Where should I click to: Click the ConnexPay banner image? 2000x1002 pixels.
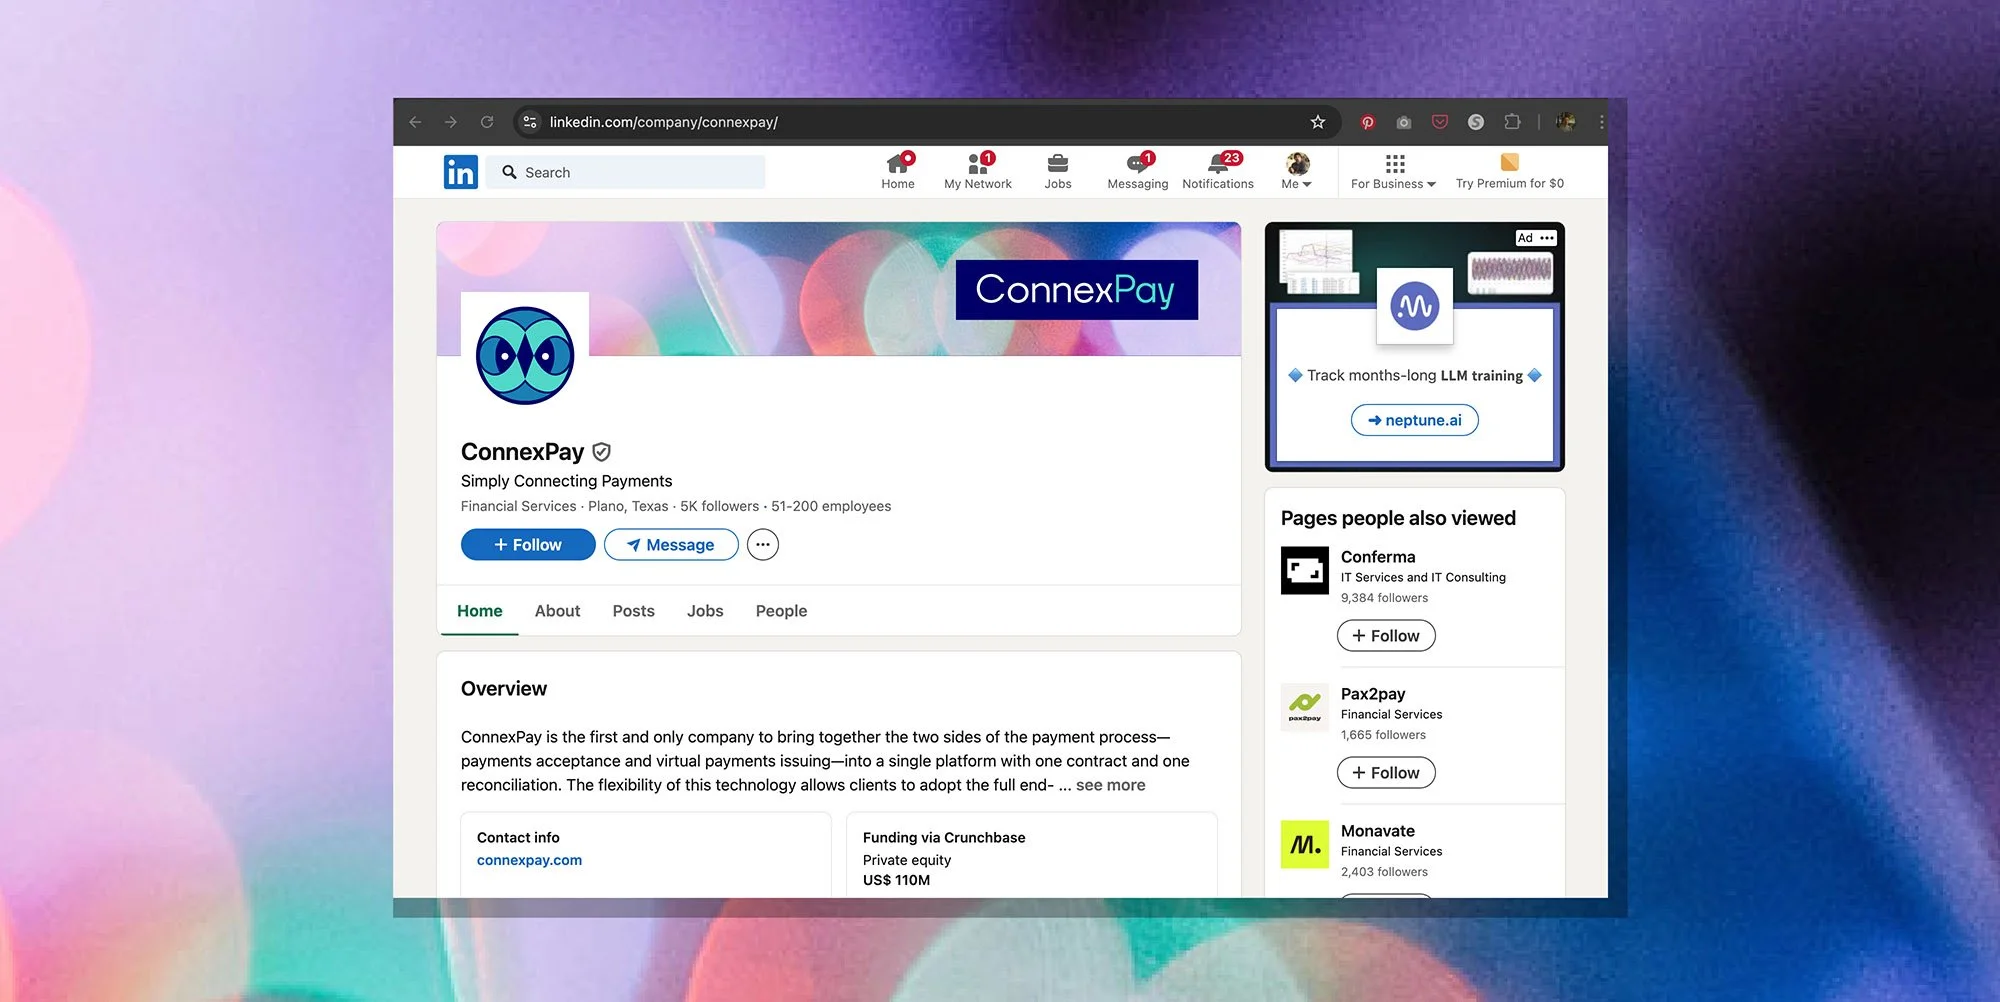coord(839,289)
